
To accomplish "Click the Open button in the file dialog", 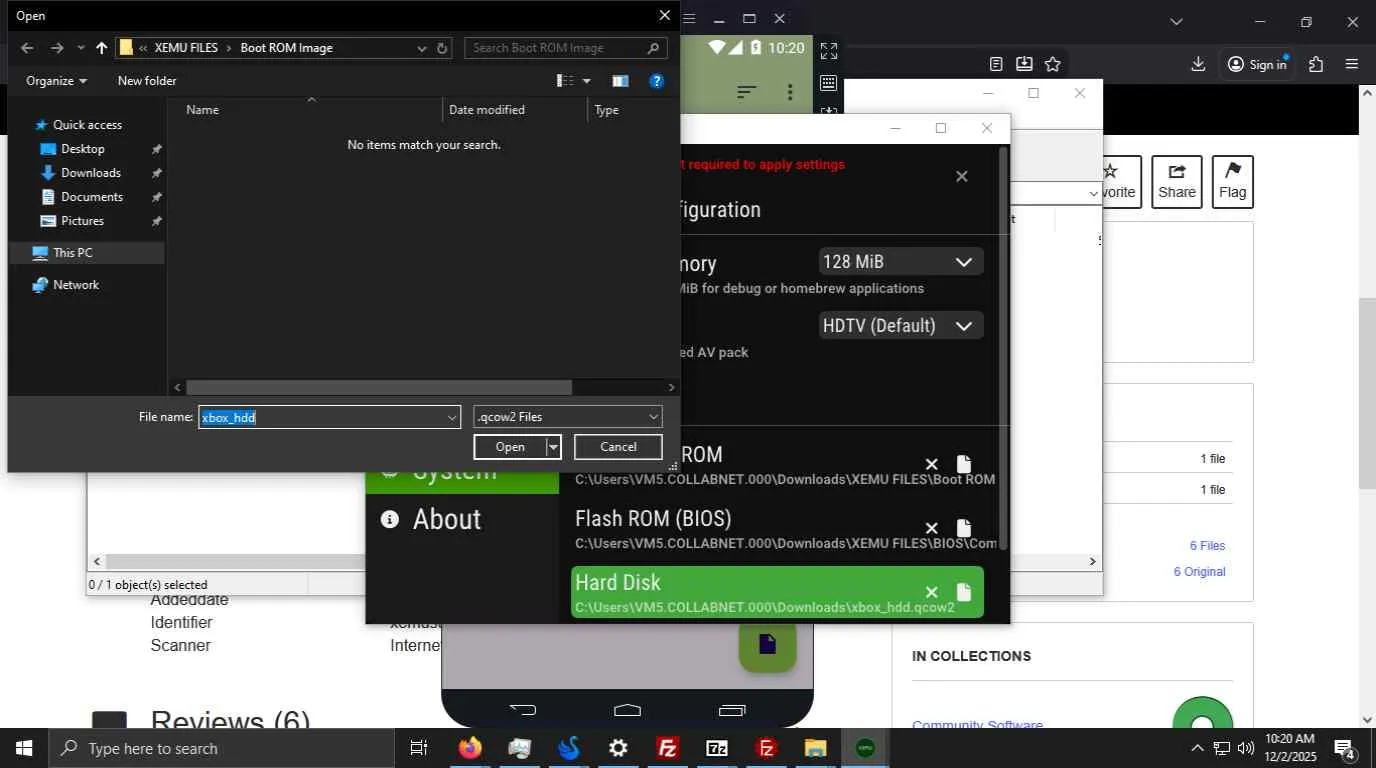I will click(x=510, y=447).
